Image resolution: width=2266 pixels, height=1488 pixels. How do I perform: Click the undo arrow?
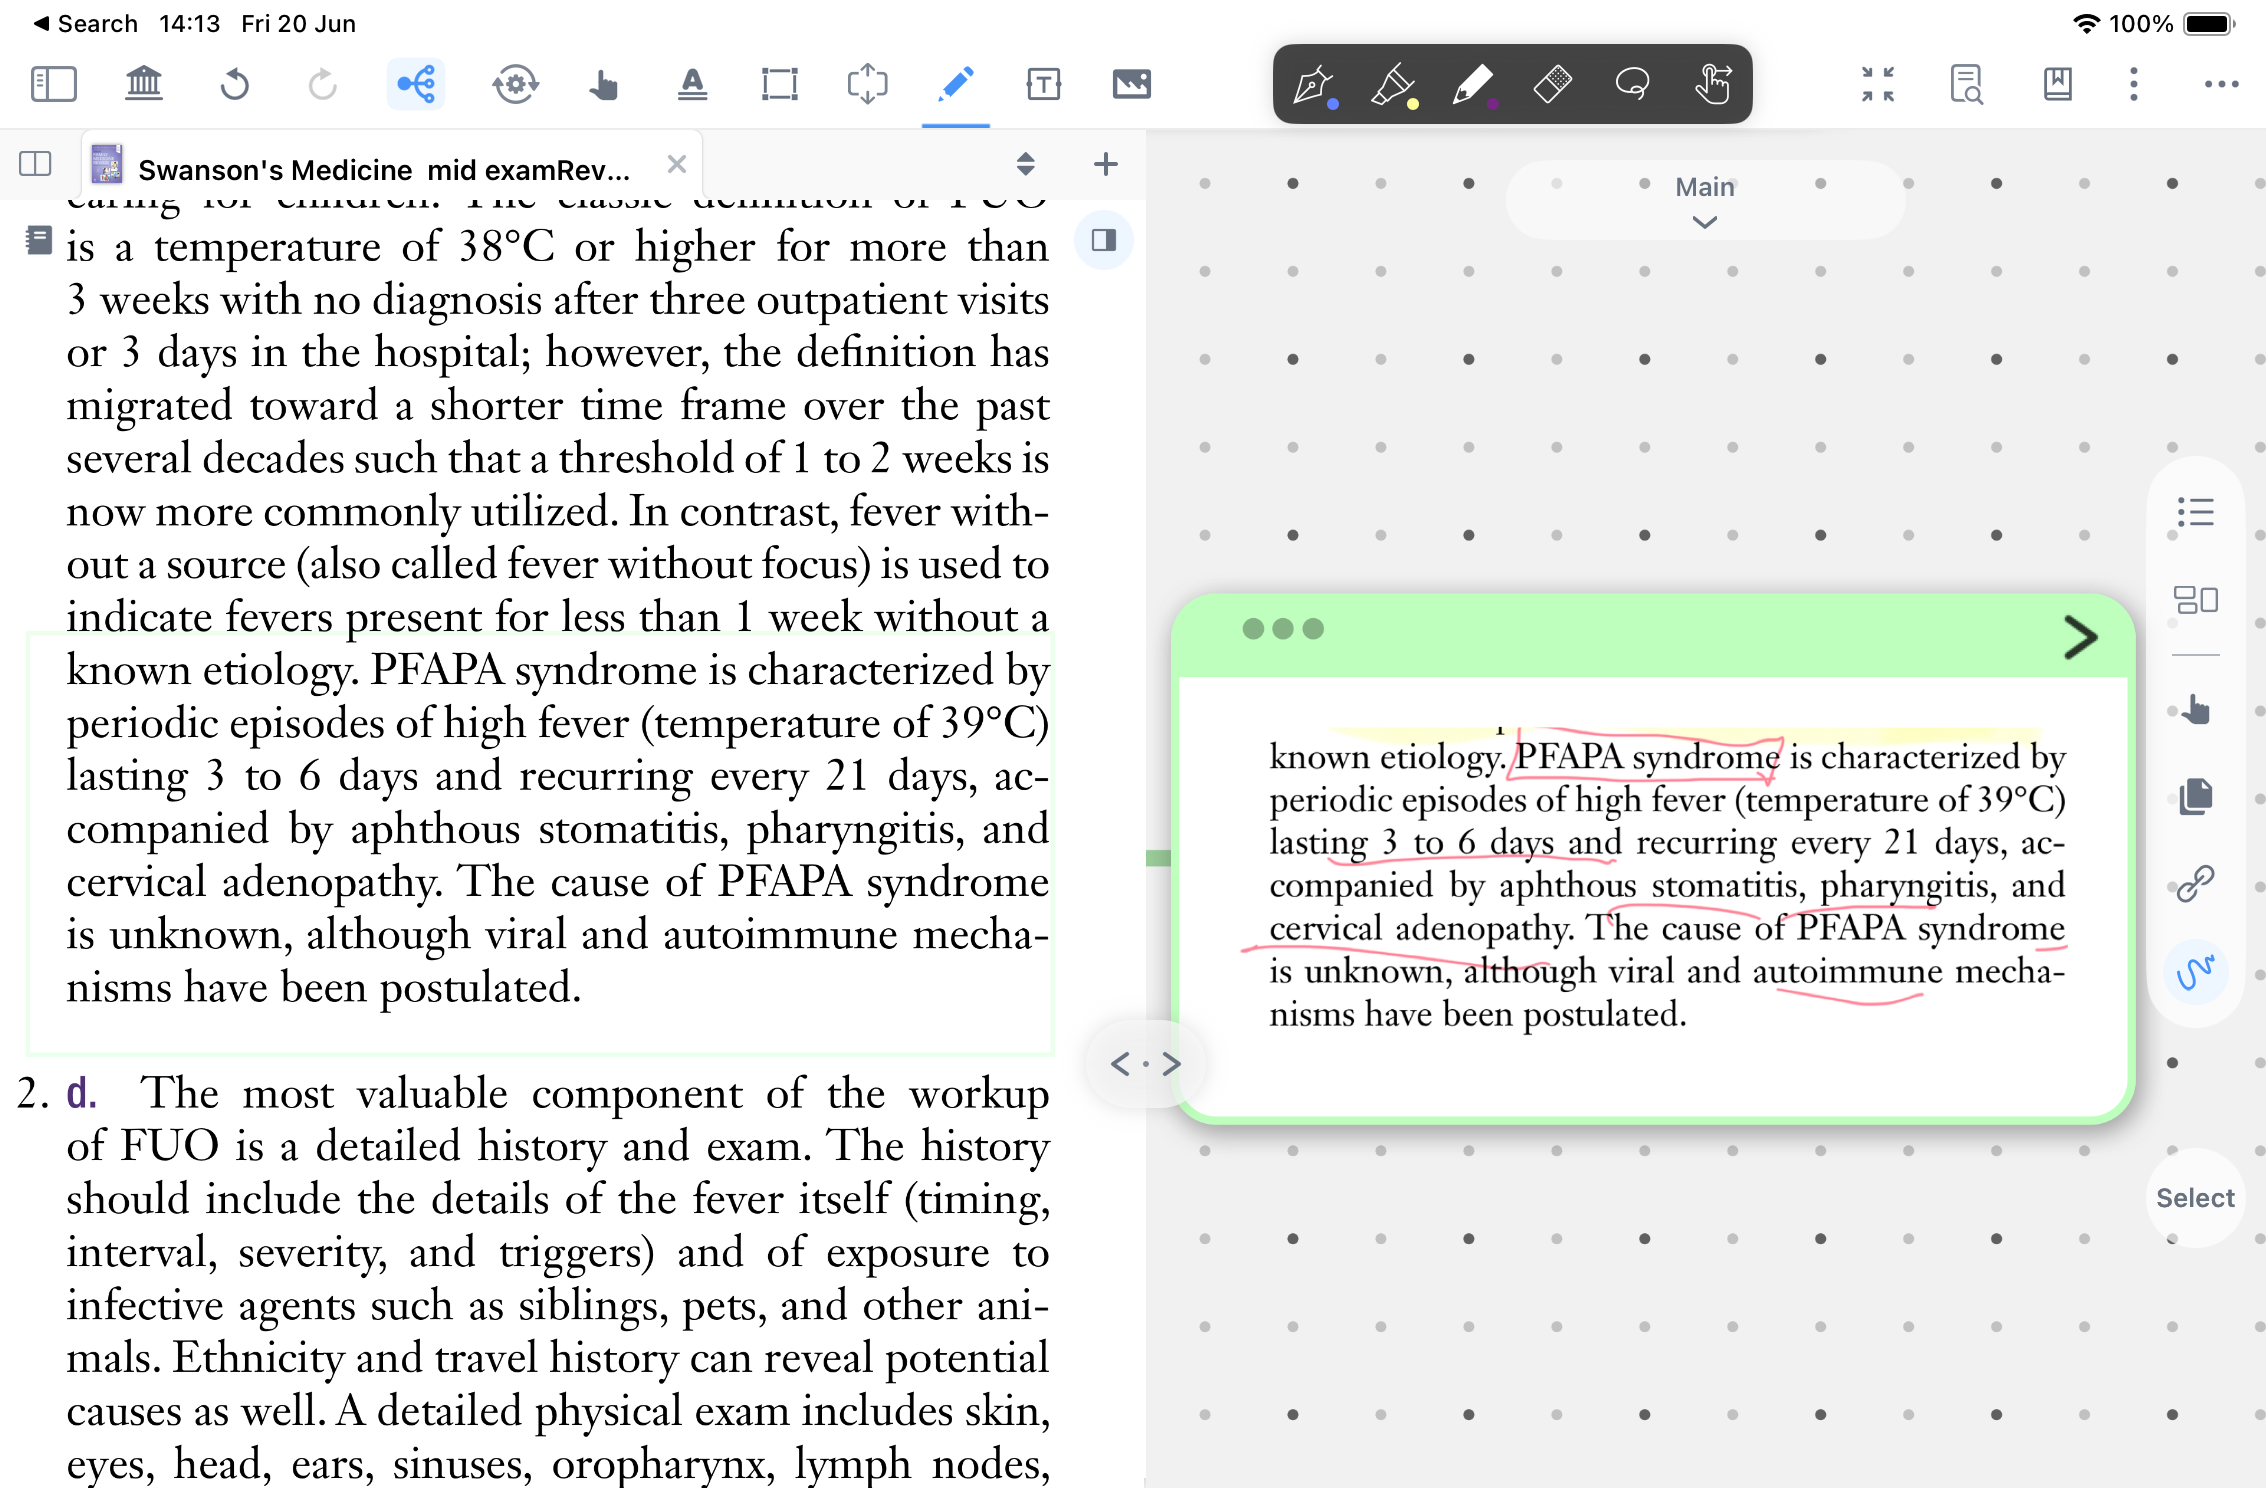pyautogui.click(x=234, y=84)
